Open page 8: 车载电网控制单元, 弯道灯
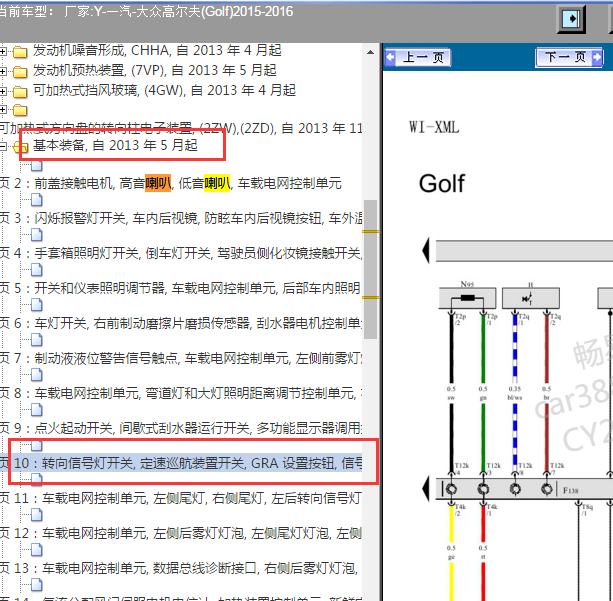The width and height of the screenshot is (613, 601). tap(181, 393)
